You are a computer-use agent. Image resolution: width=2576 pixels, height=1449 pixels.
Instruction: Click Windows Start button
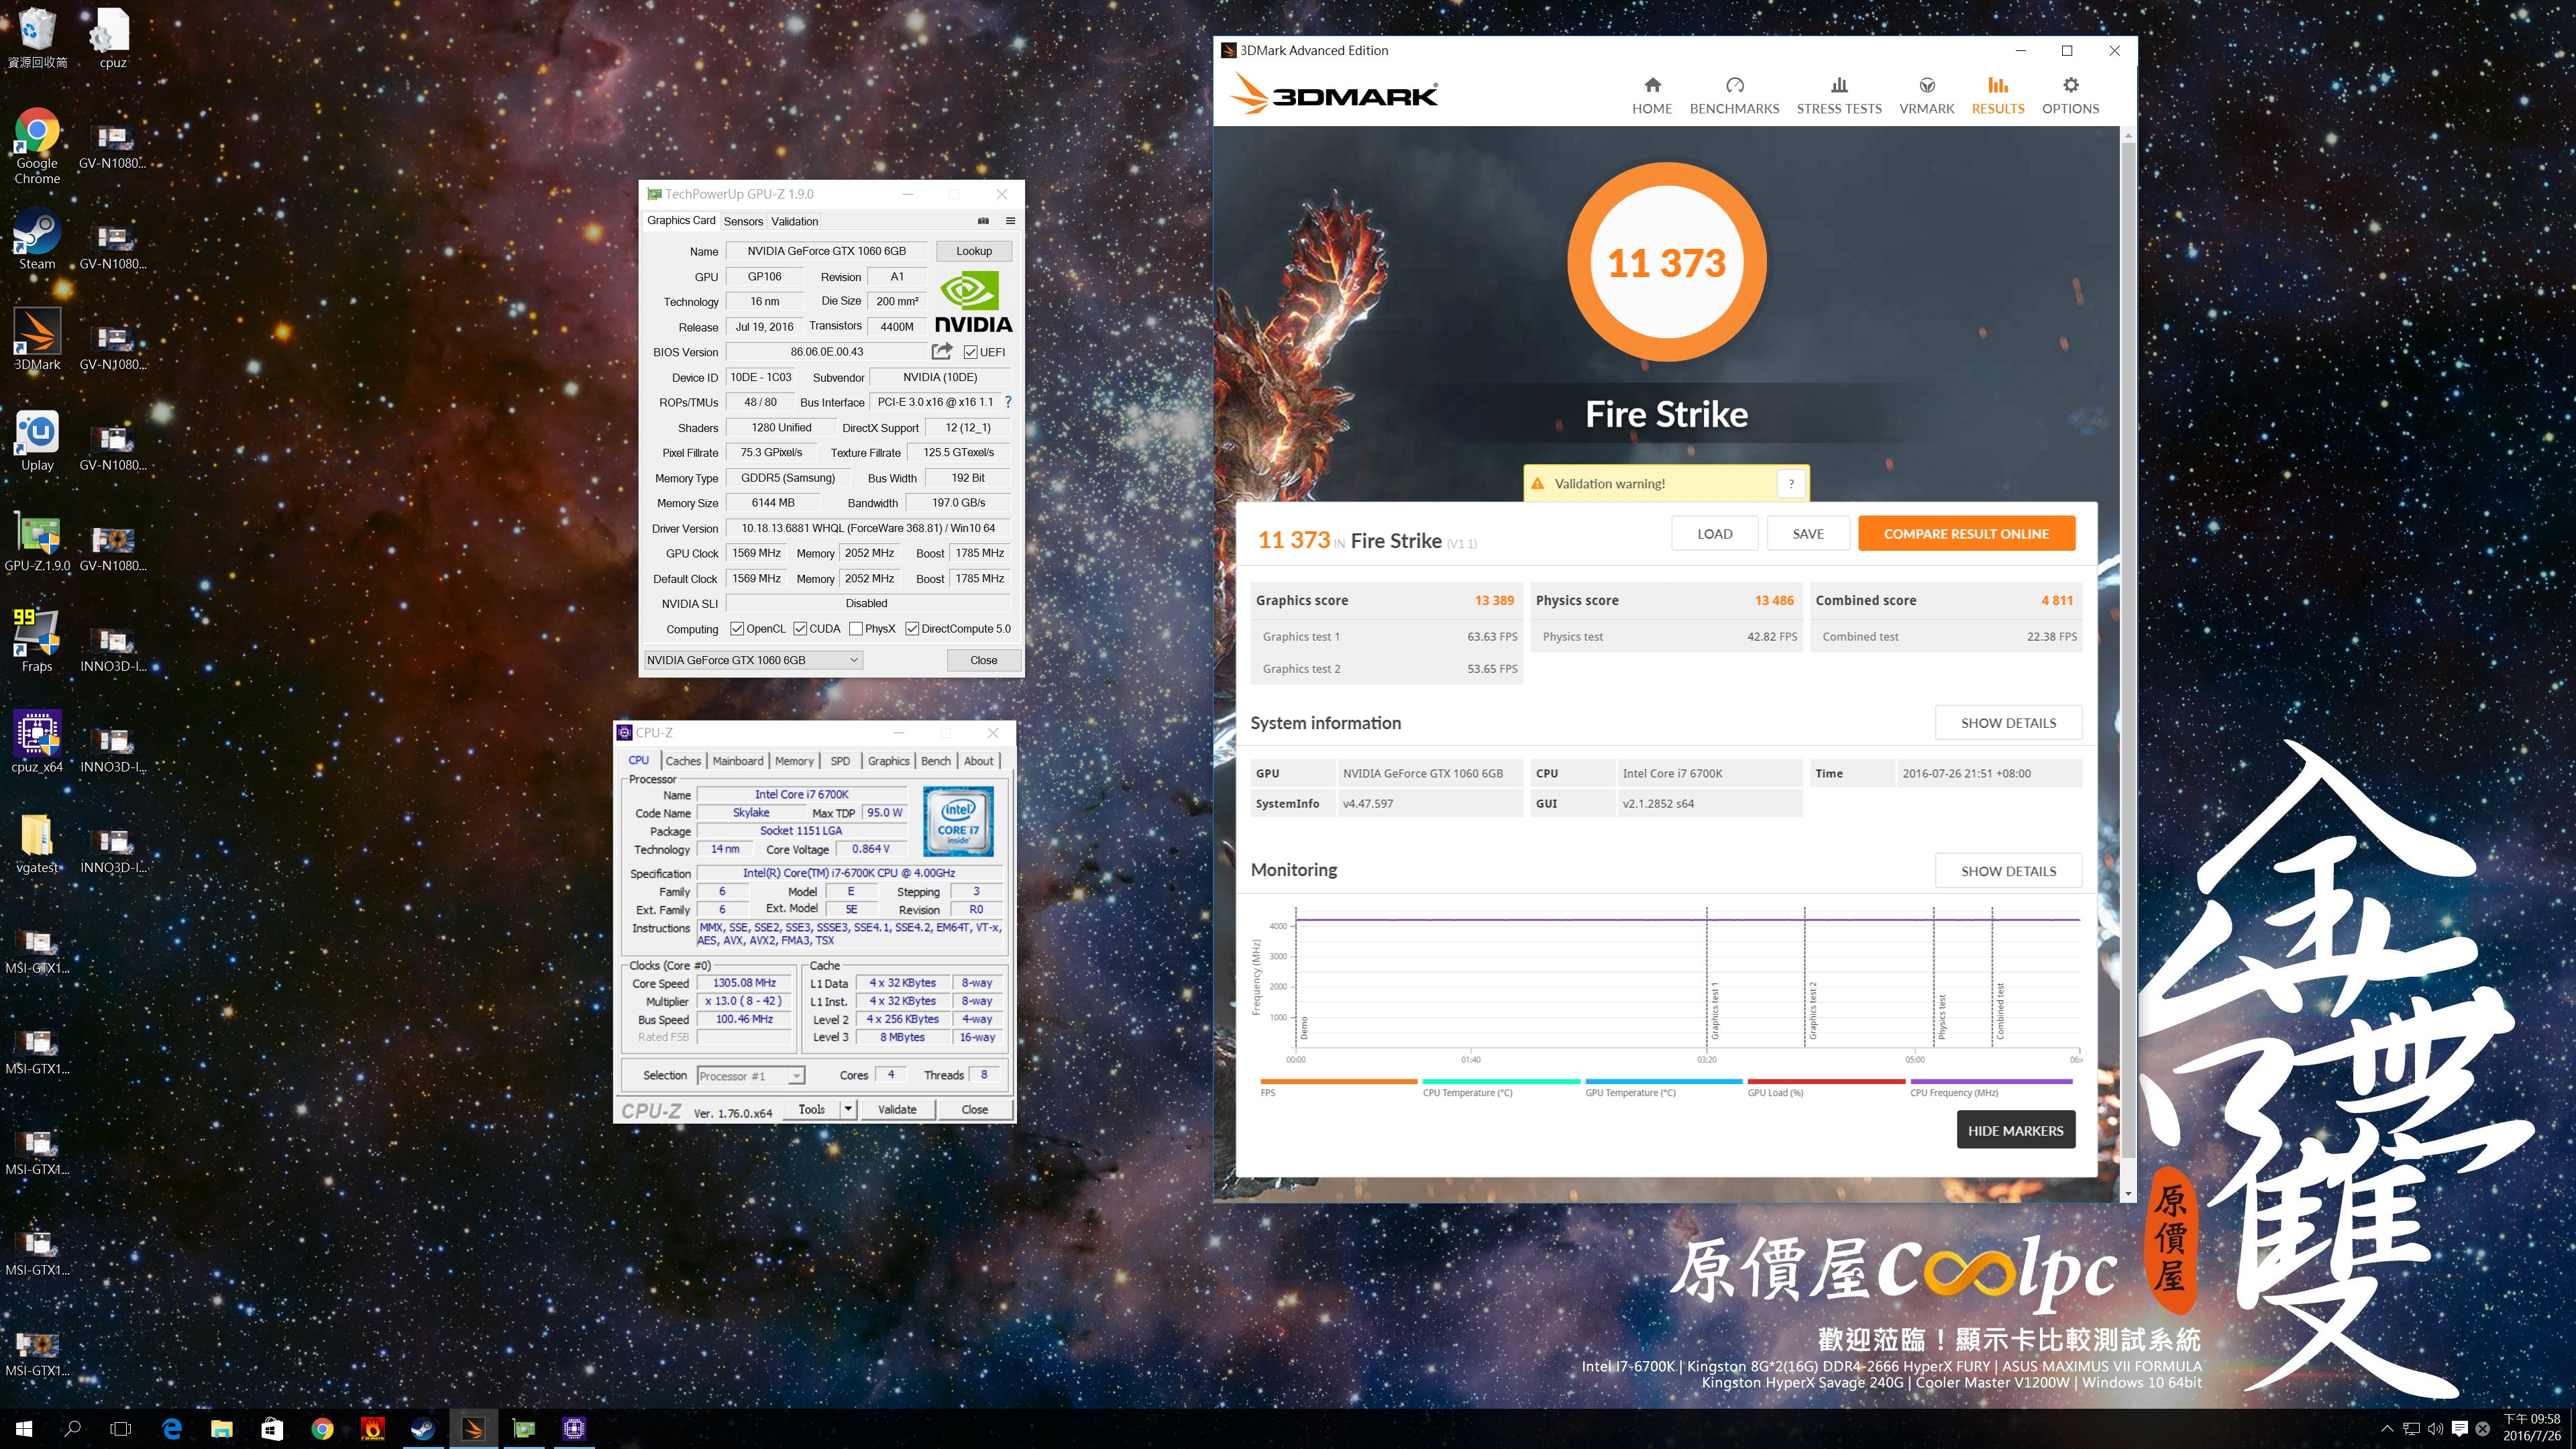[24, 1429]
